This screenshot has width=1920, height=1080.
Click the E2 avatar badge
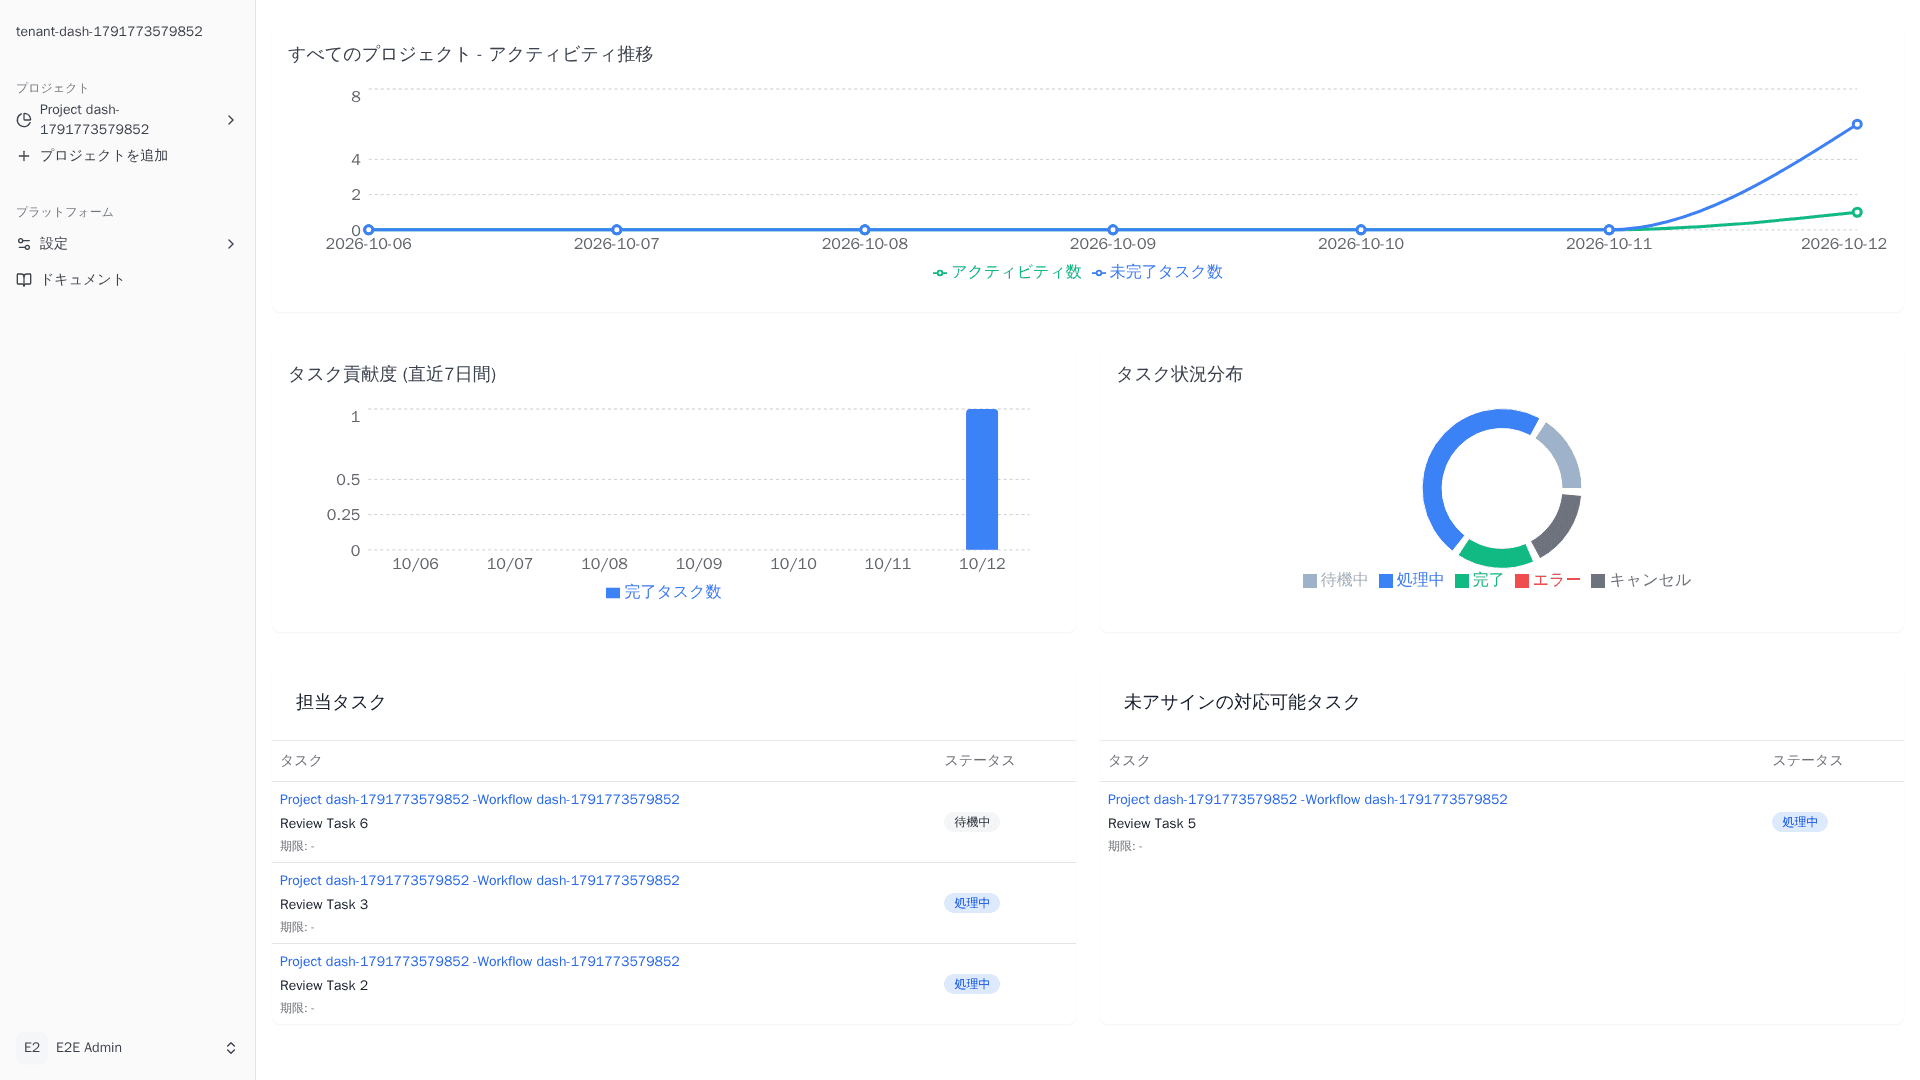click(32, 1047)
